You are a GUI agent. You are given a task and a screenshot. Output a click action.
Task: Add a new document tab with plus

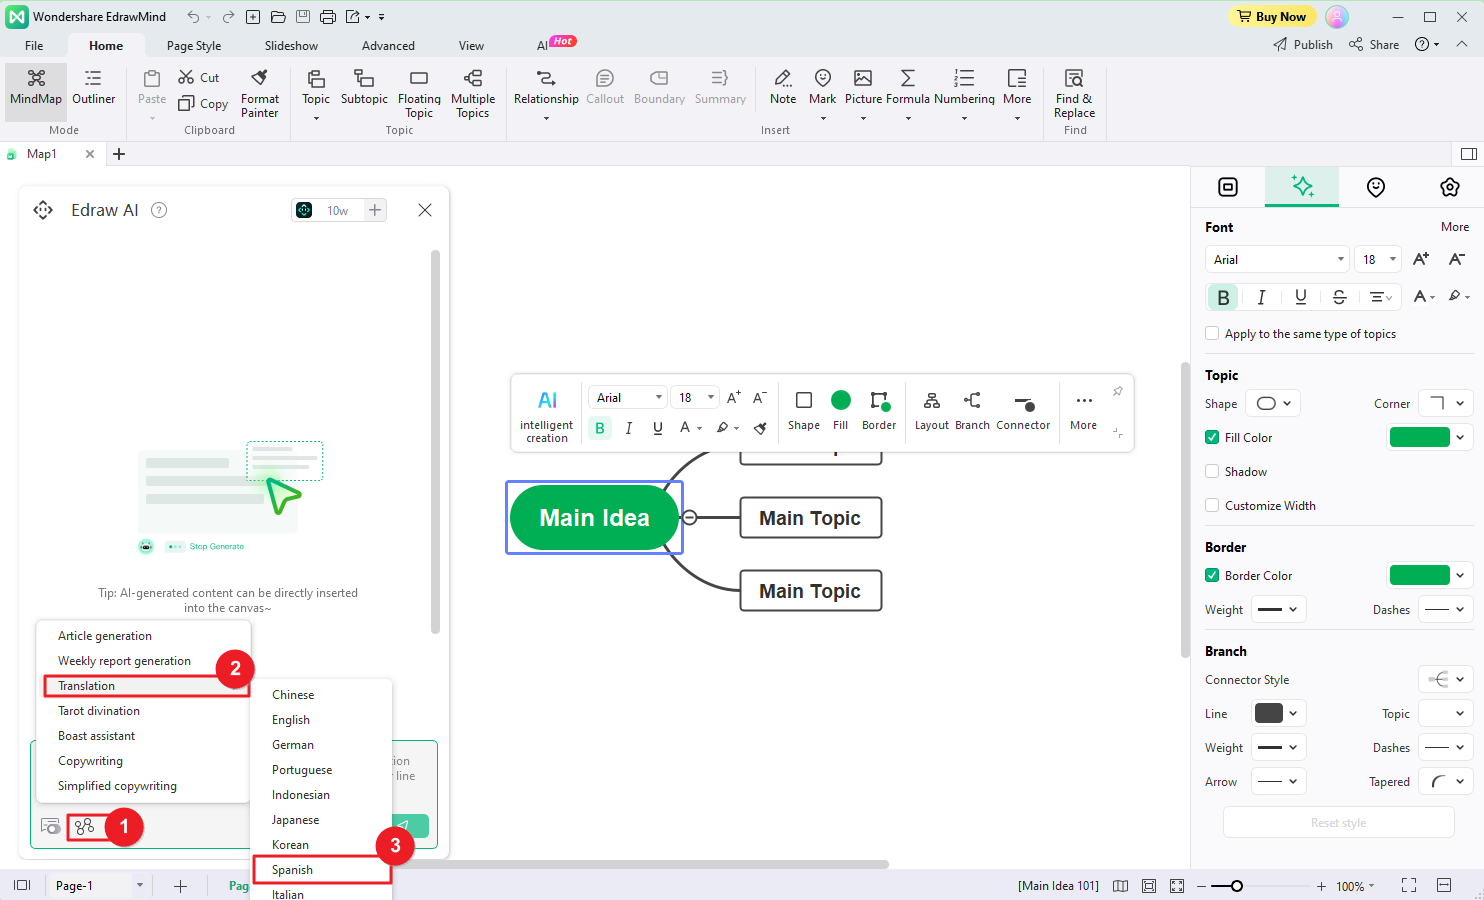[x=119, y=154]
